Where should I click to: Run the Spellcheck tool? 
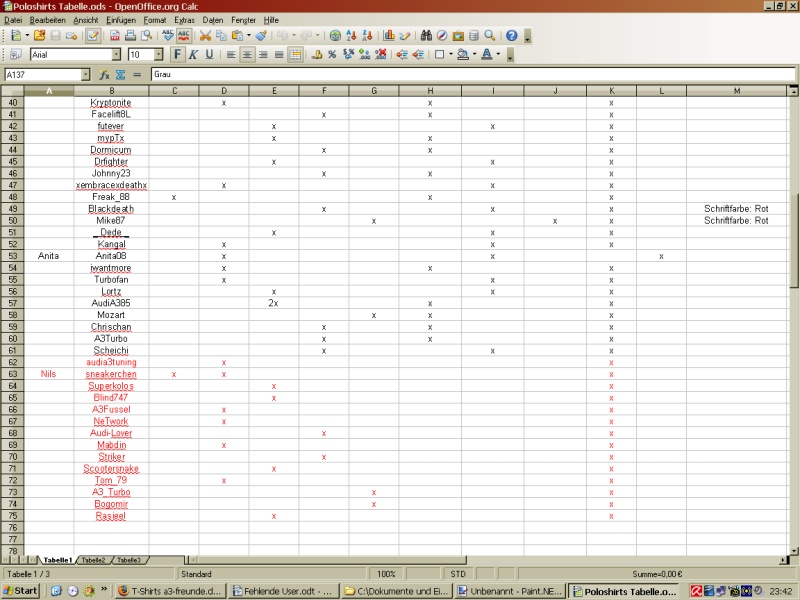168,36
